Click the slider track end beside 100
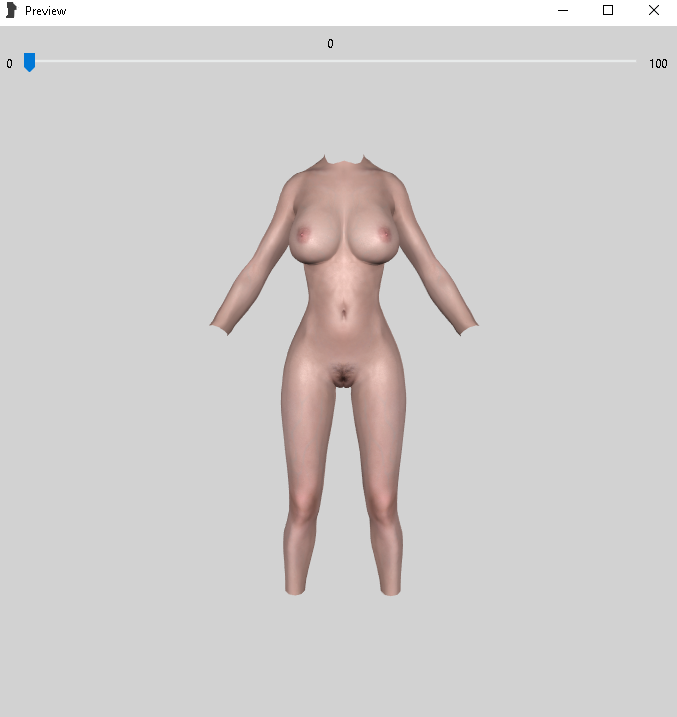The height and width of the screenshot is (717, 677). coord(633,61)
